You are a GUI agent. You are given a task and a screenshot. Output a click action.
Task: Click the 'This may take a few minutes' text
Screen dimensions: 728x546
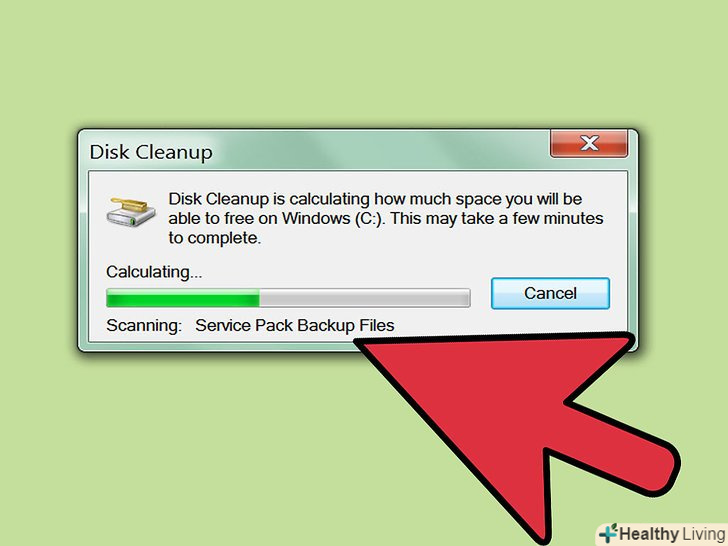pyautogui.click(x=497, y=218)
